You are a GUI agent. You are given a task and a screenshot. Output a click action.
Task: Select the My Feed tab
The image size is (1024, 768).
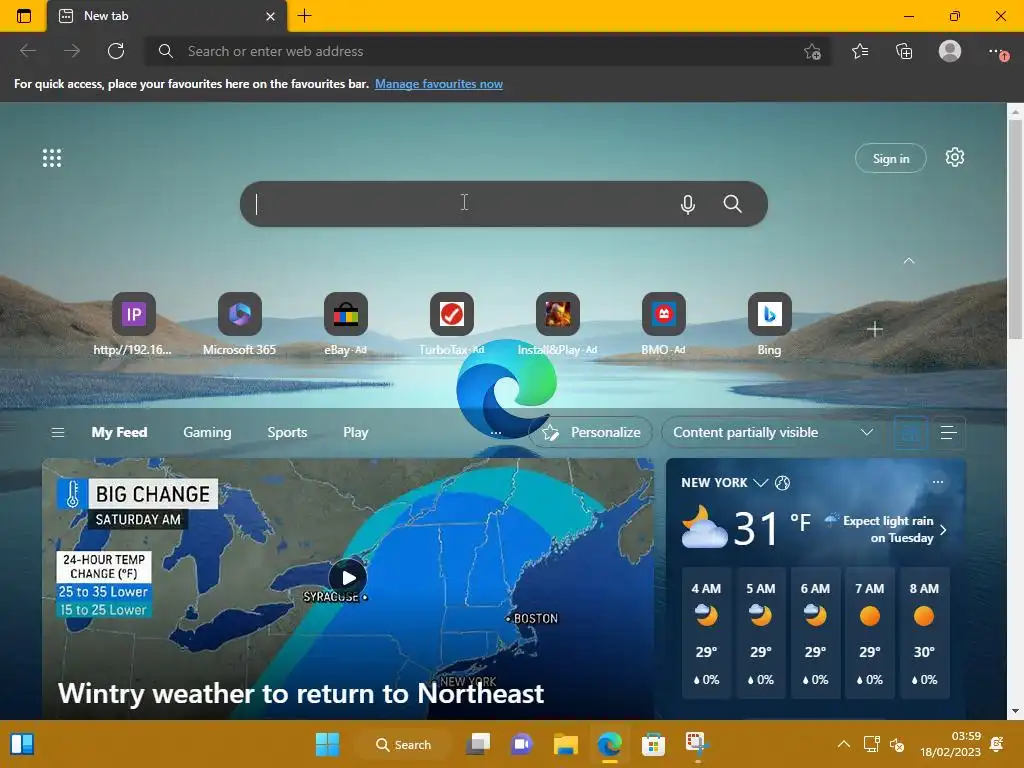click(x=120, y=432)
